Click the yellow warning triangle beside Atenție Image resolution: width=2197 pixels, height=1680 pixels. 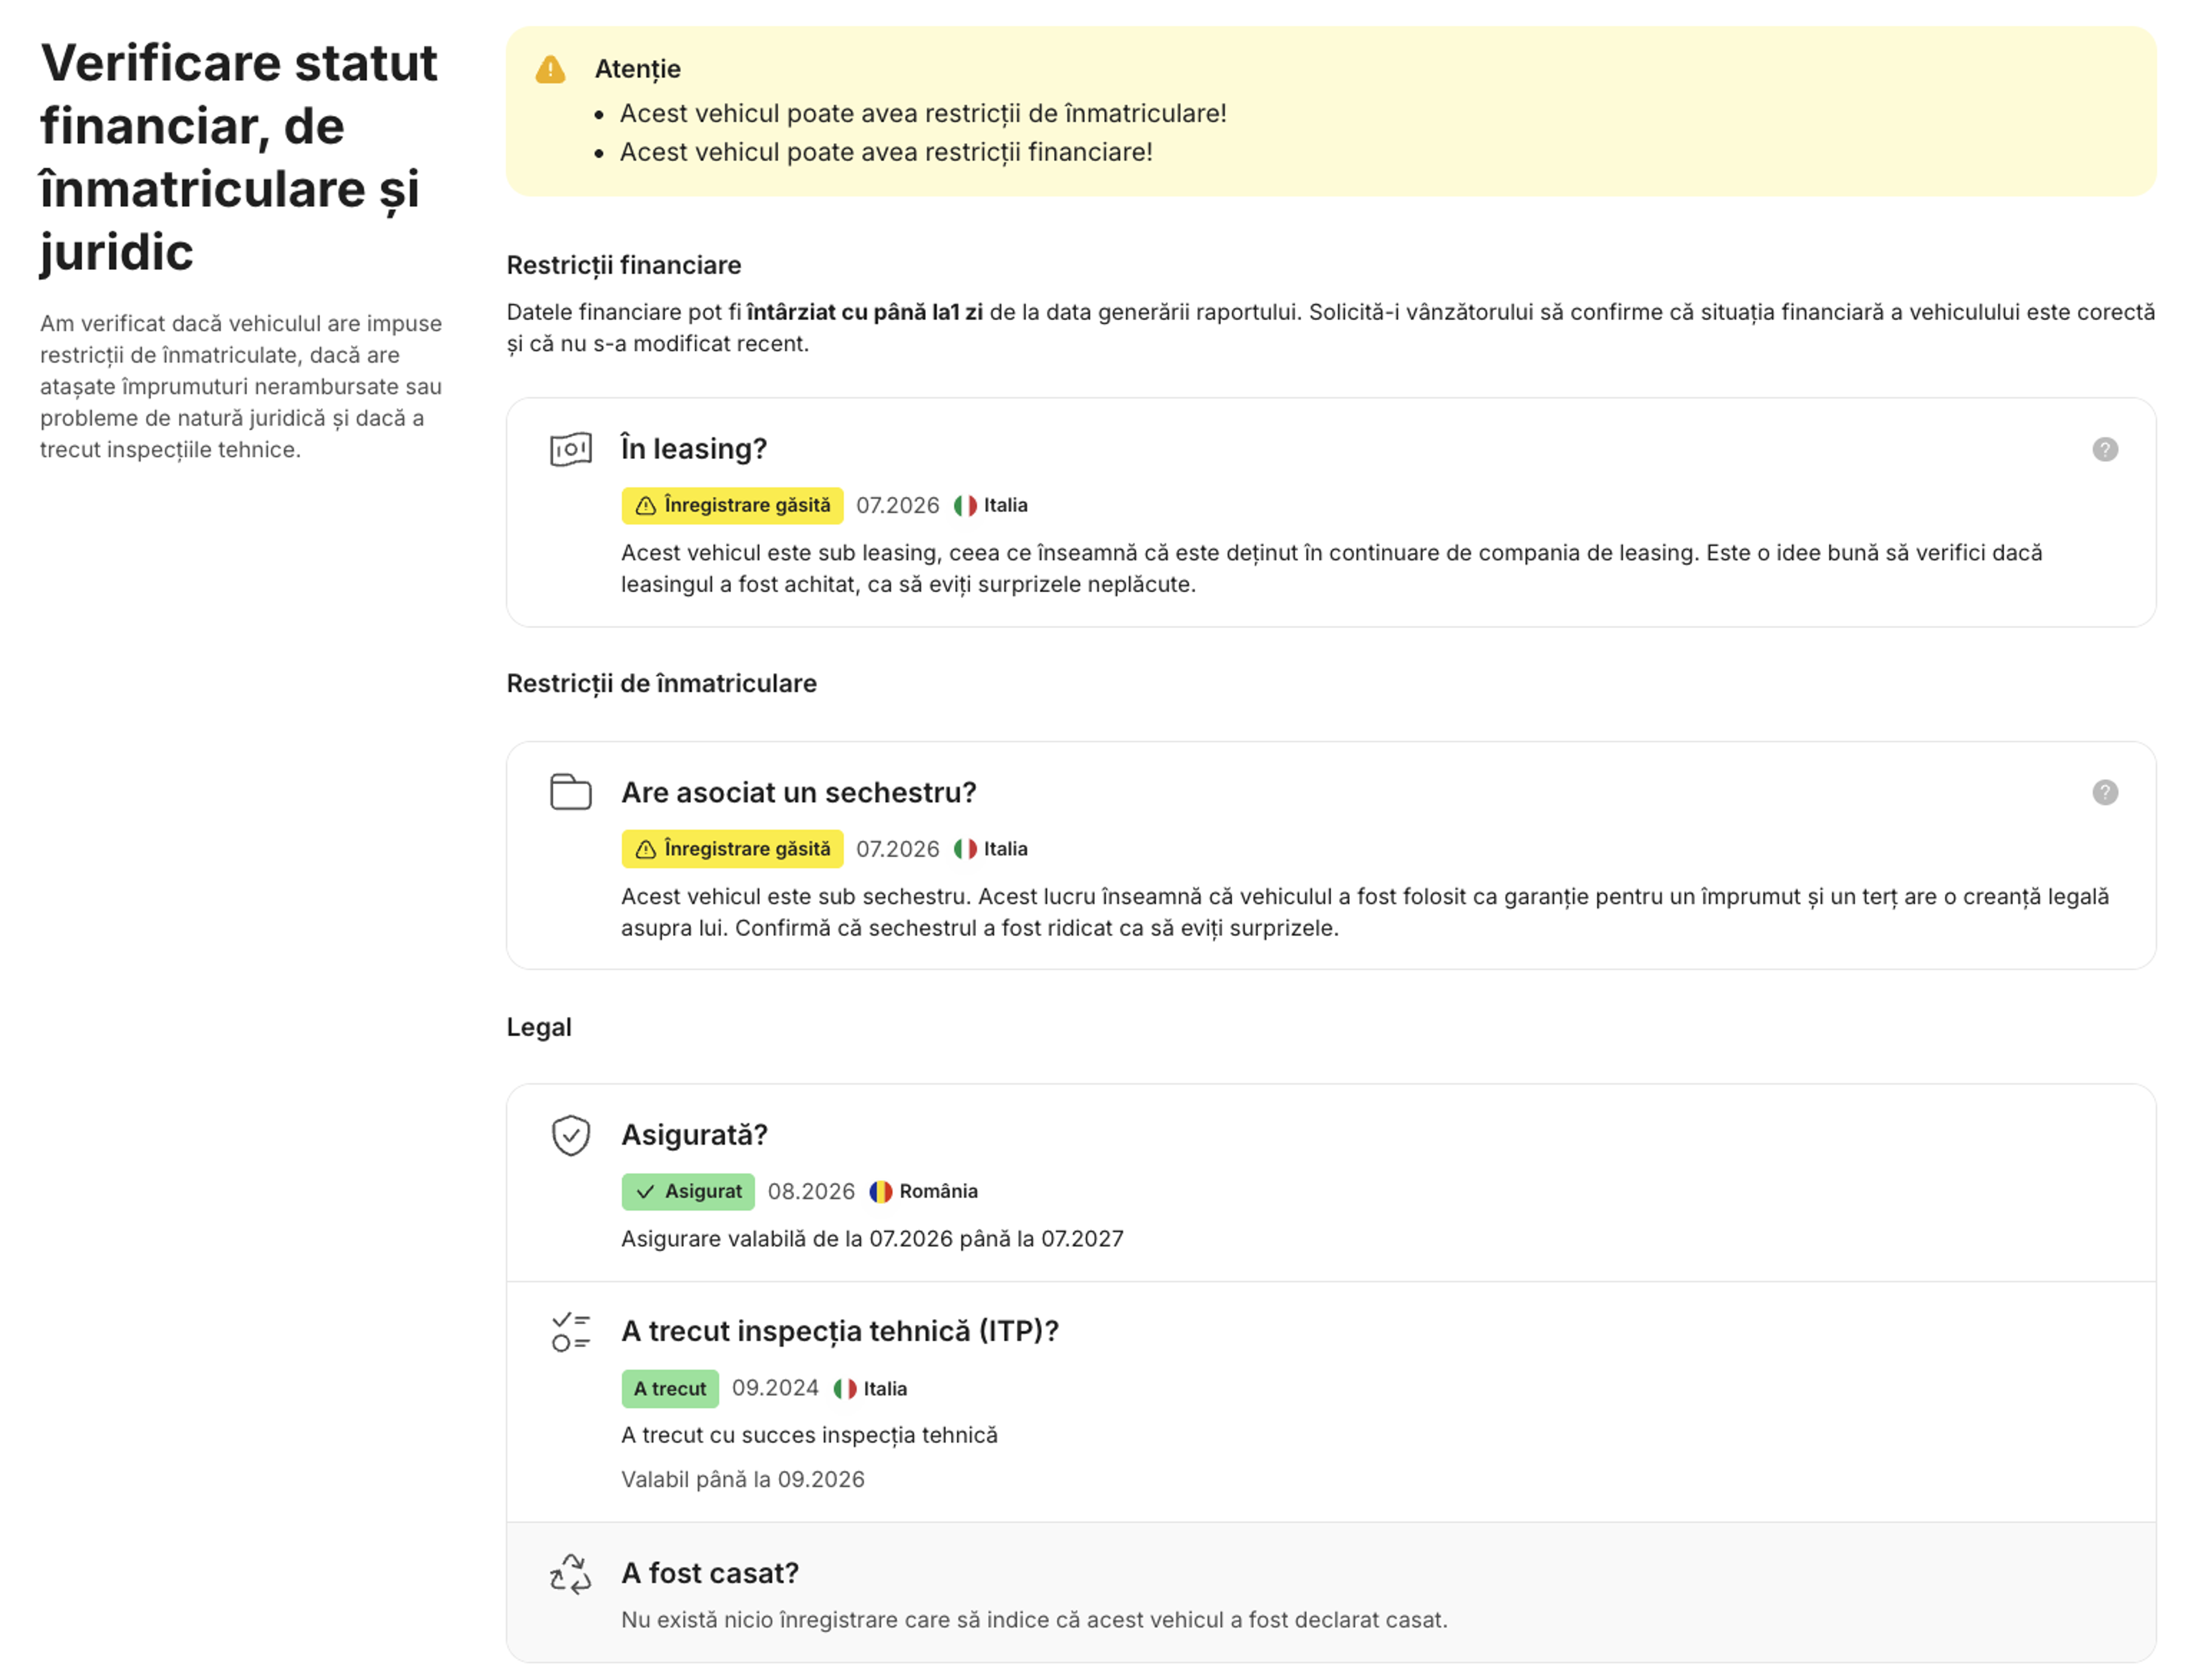pyautogui.click(x=550, y=70)
